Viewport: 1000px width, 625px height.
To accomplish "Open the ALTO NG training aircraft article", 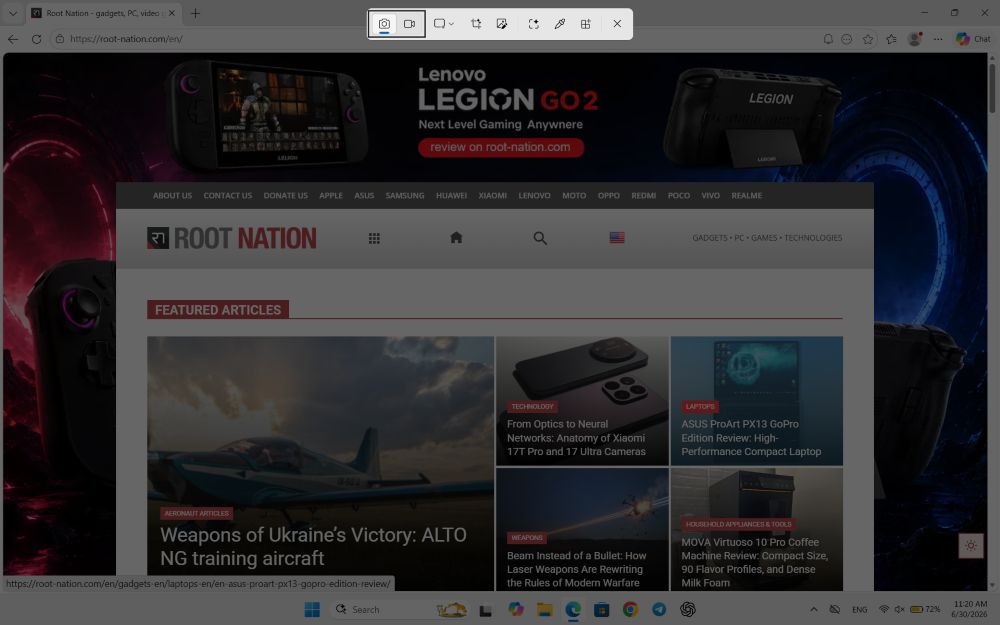I will coord(313,547).
